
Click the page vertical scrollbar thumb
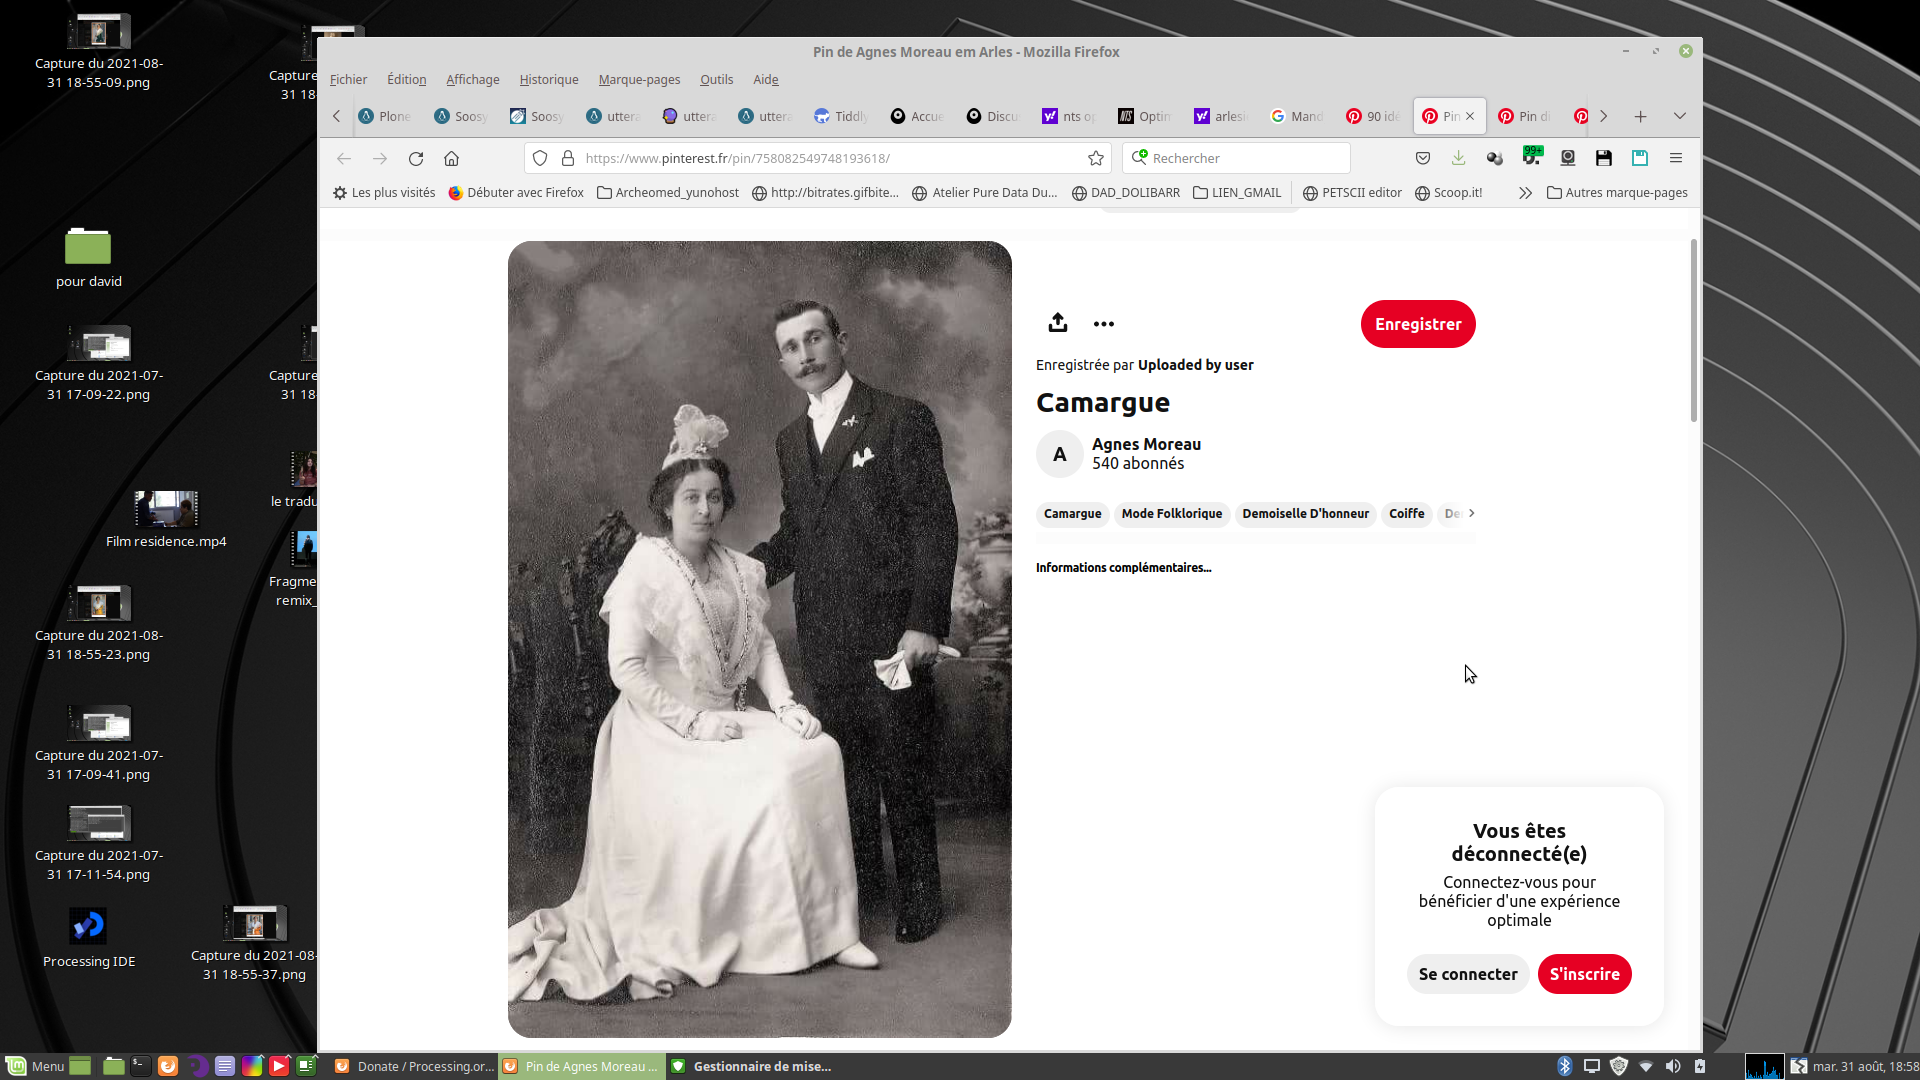[1694, 330]
